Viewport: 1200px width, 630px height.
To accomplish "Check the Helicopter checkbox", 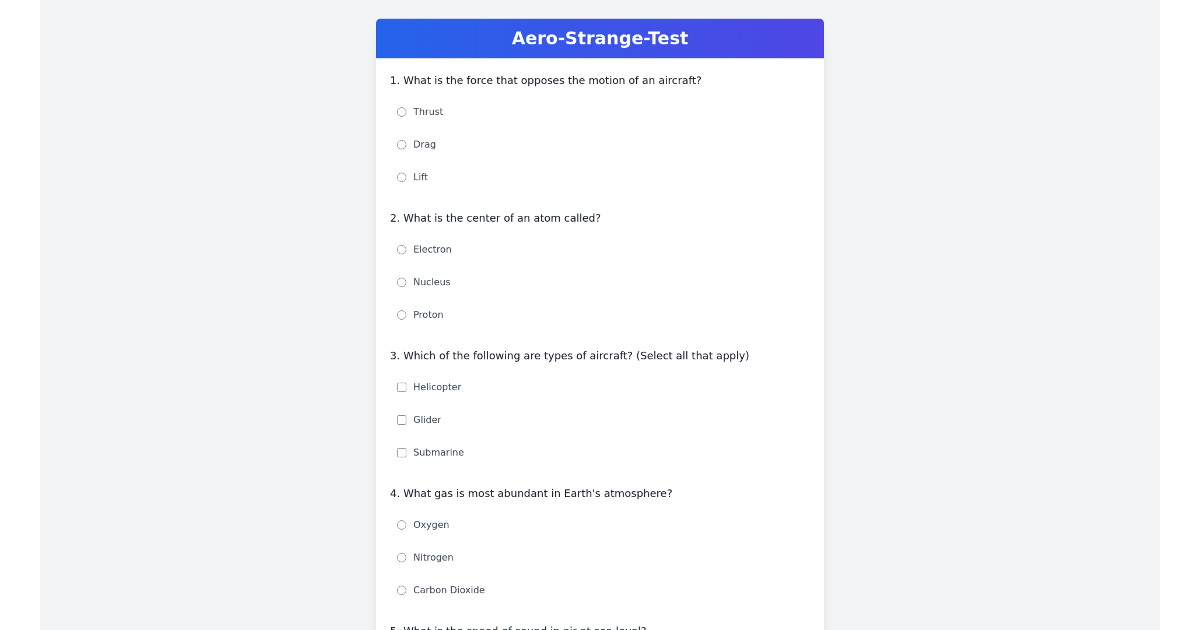I will [401, 387].
